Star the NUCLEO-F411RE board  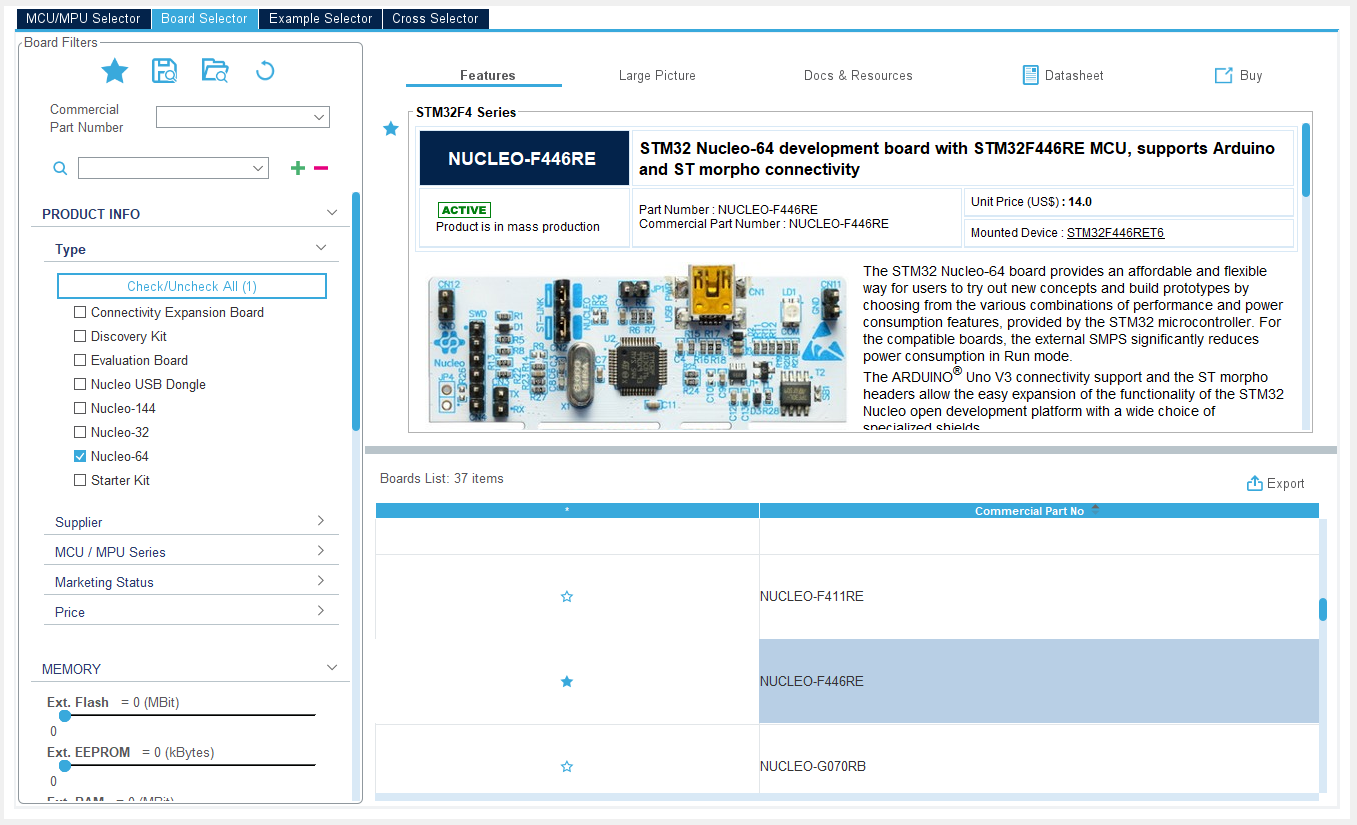click(567, 596)
